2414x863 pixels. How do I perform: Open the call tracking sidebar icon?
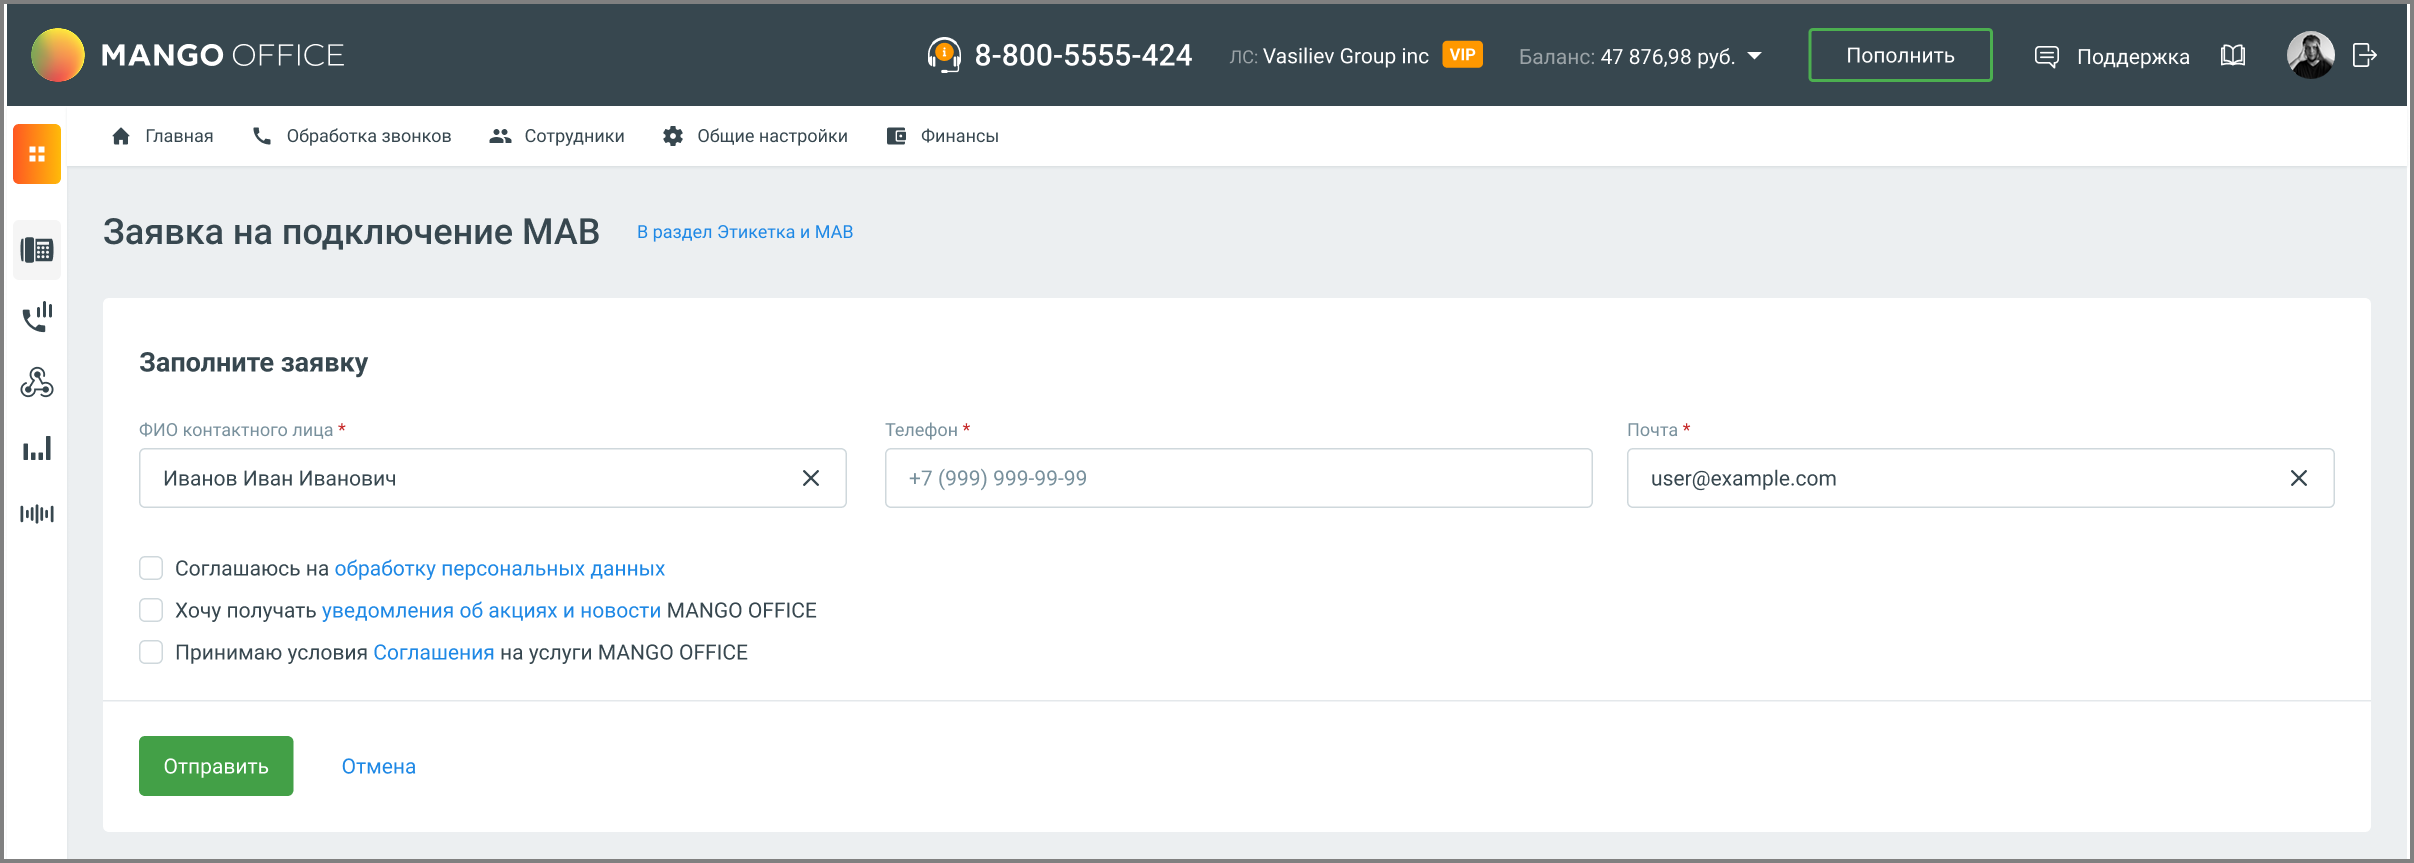tap(37, 317)
